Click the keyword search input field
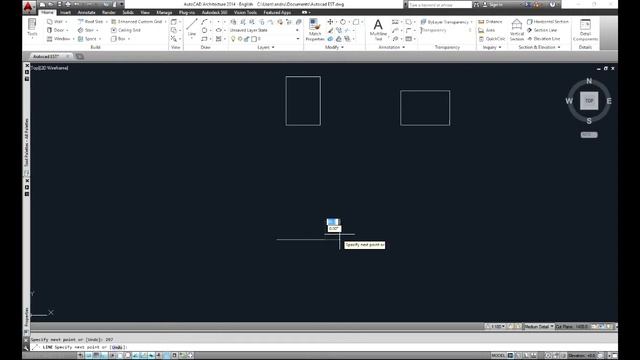The height and width of the screenshot is (360, 640). (x=440, y=5)
